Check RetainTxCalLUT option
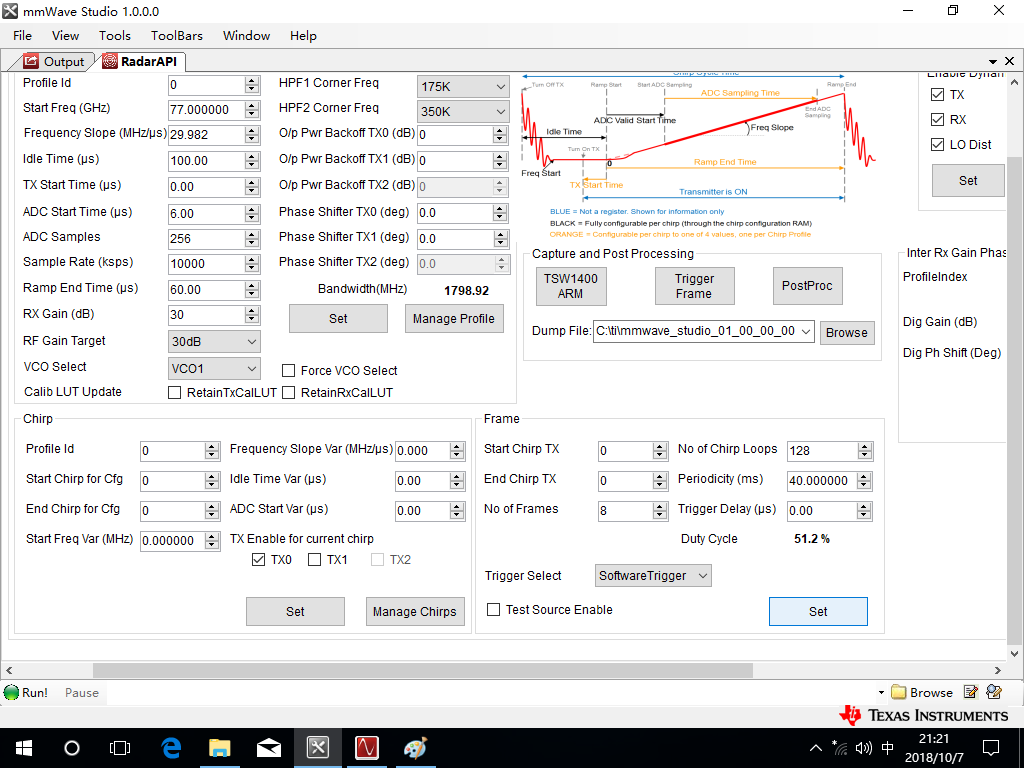The image size is (1024, 768). (174, 392)
